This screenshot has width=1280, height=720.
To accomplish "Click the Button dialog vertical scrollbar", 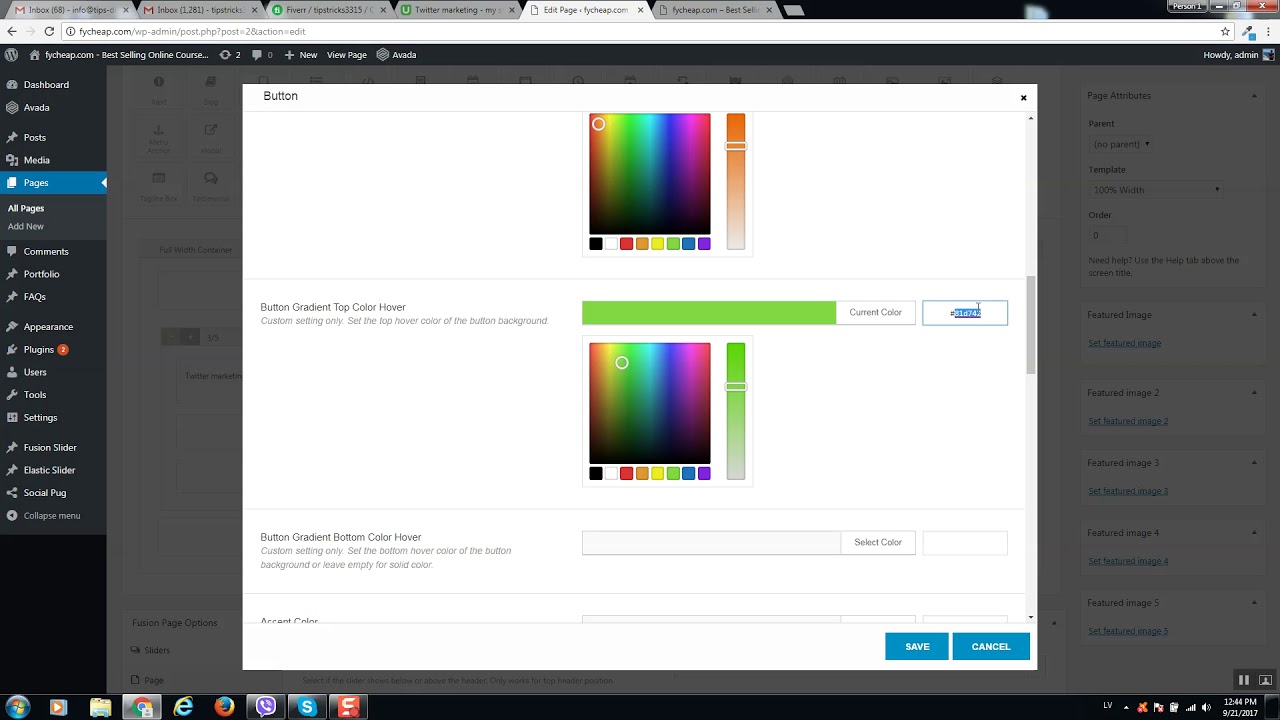I will pyautogui.click(x=1031, y=325).
